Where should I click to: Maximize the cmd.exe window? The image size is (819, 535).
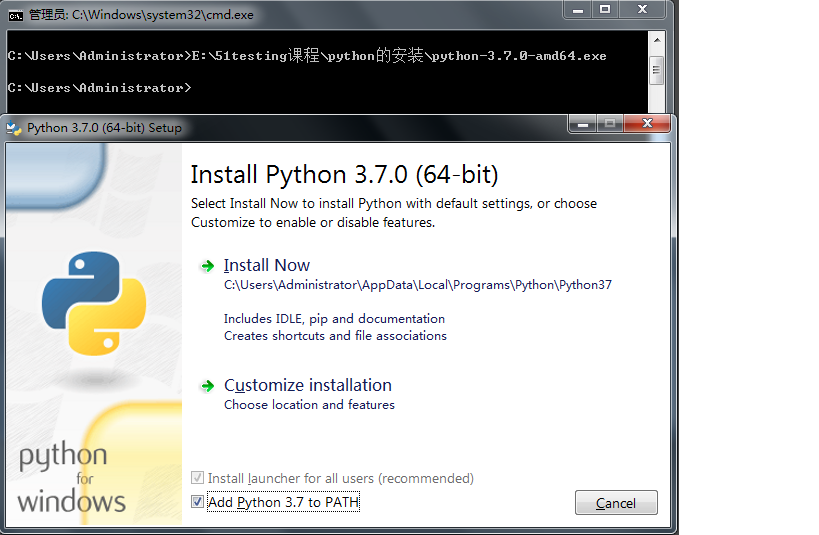pyautogui.click(x=605, y=9)
